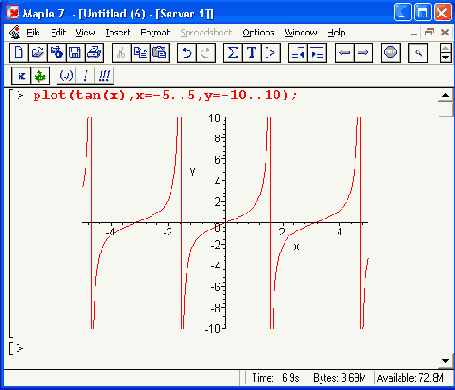Screen dimensions: 455x390
Task: Insert text with the T button
Action: pos(252,53)
